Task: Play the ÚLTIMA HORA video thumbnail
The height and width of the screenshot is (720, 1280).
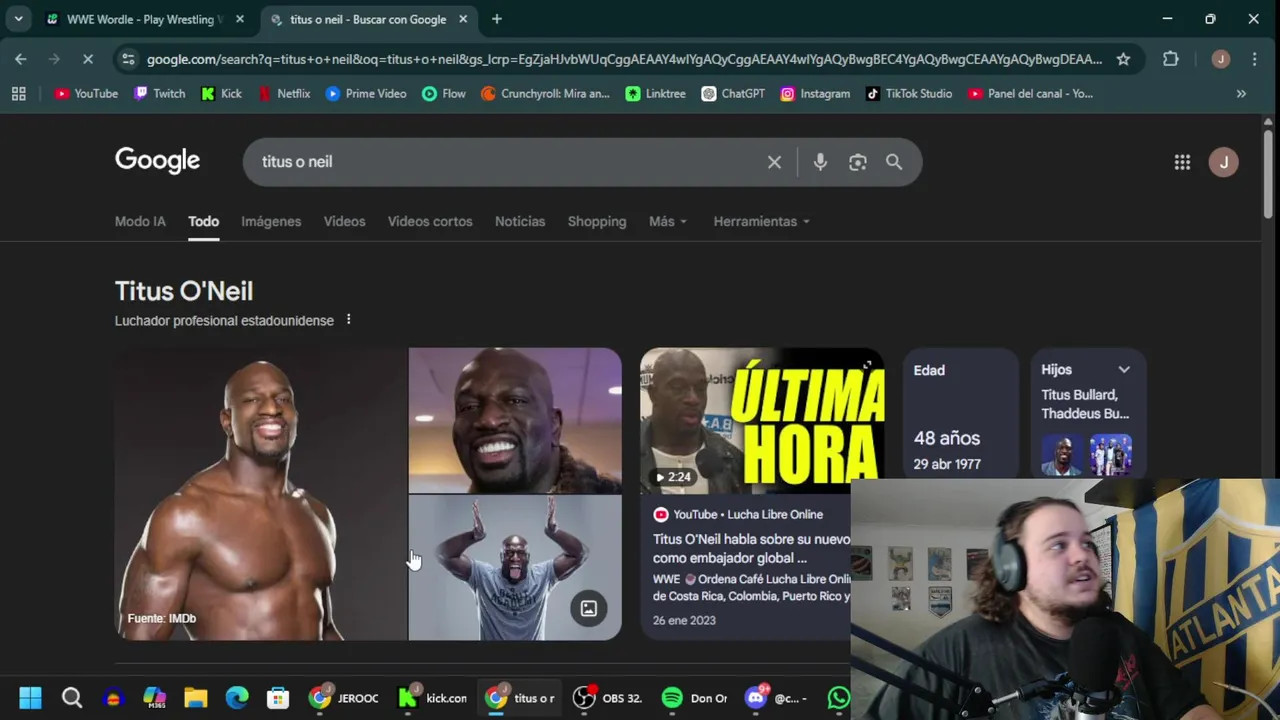Action: pos(762,421)
